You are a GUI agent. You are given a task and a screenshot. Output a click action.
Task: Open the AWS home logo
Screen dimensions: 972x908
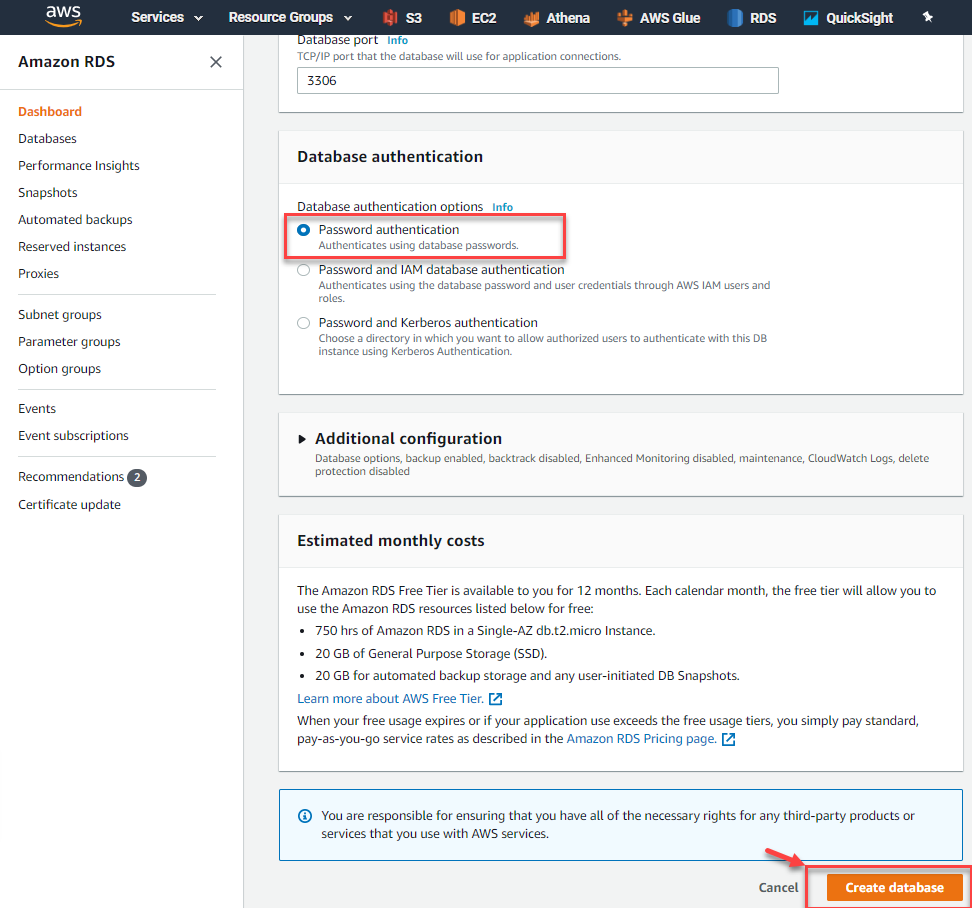click(63, 17)
